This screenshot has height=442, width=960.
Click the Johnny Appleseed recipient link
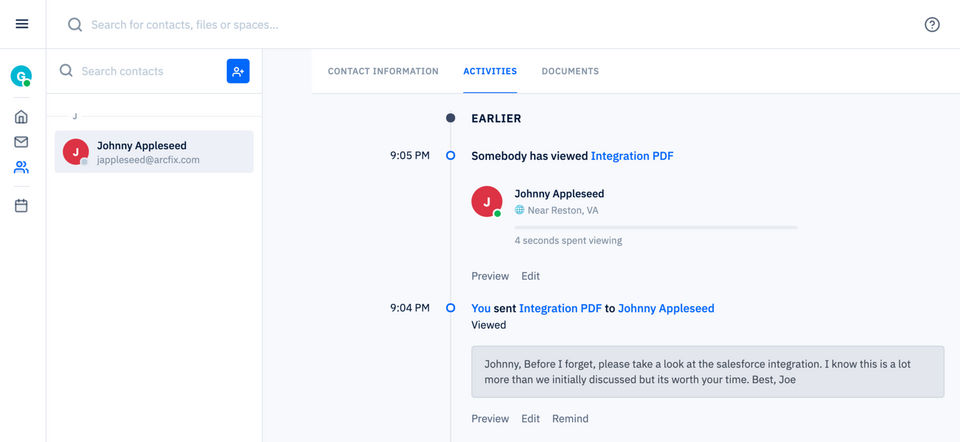pos(666,309)
